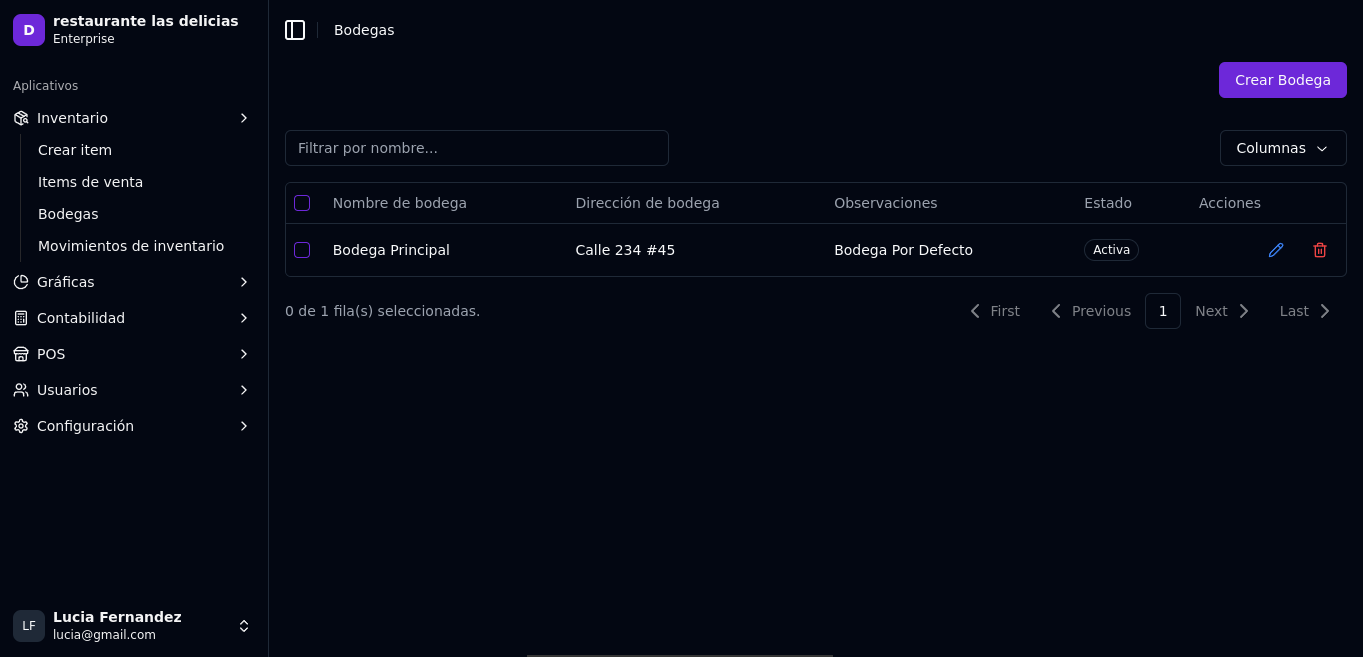The width and height of the screenshot is (1363, 657).
Task: Go to Items de venta
Action: (90, 182)
